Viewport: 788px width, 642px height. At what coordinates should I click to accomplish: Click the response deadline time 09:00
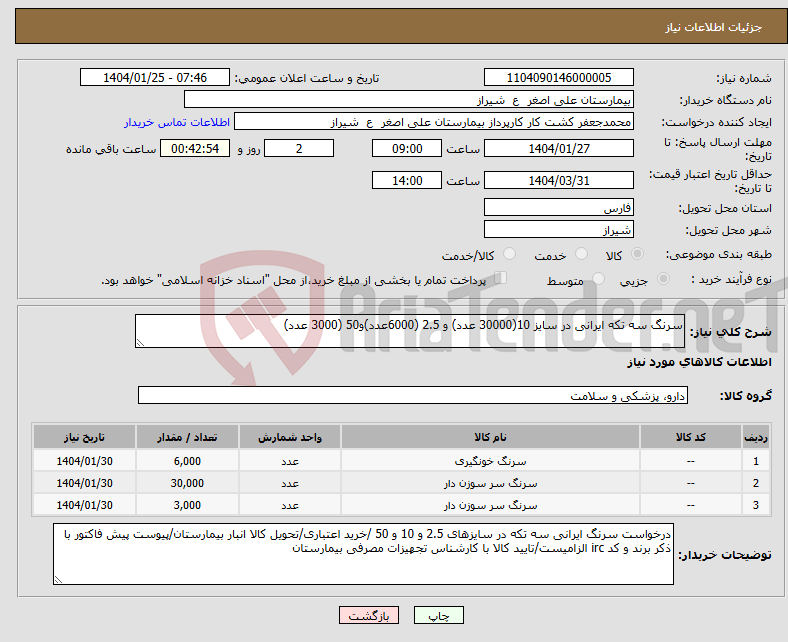[x=407, y=149]
